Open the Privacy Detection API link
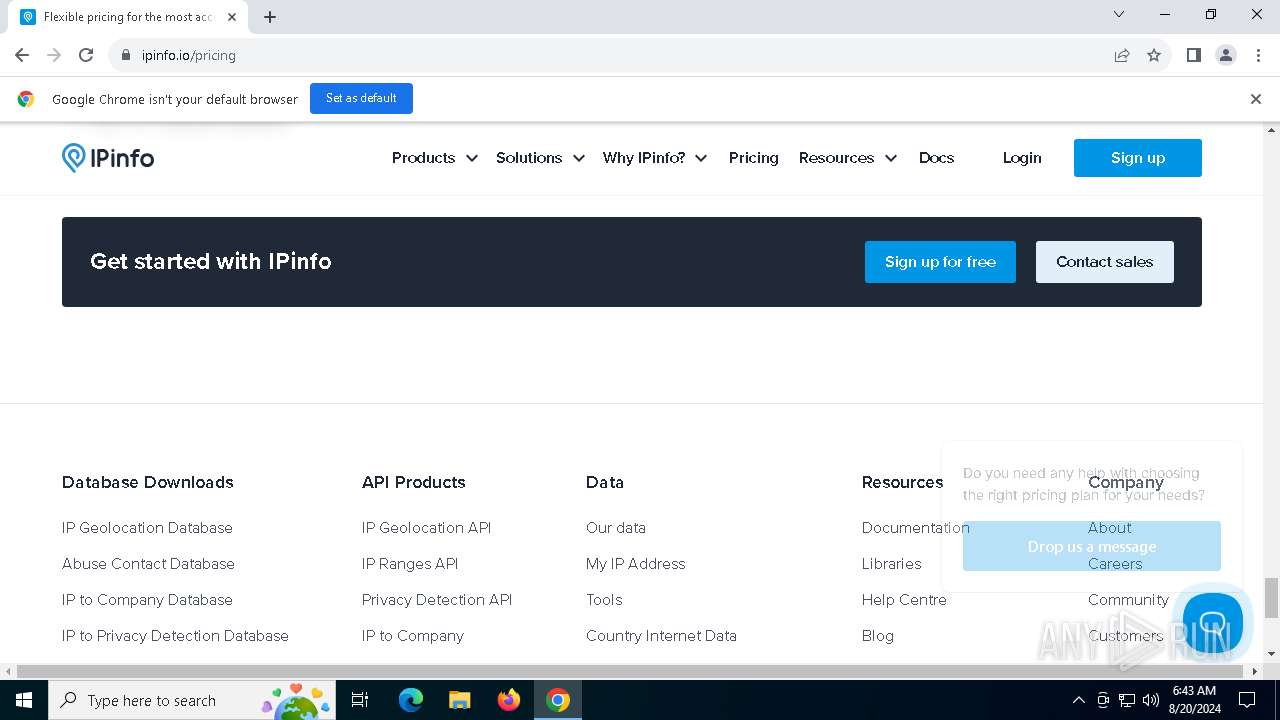Image resolution: width=1280 pixels, height=720 pixels. pos(437,600)
